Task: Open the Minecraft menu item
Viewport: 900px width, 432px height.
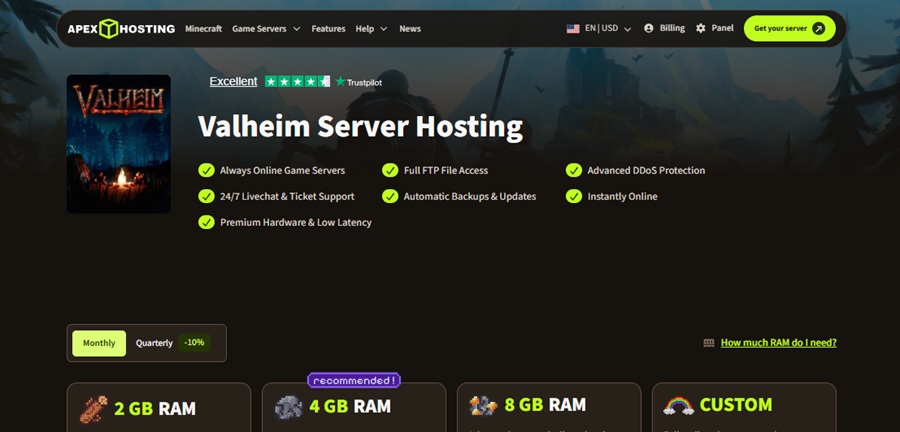Action: click(203, 29)
